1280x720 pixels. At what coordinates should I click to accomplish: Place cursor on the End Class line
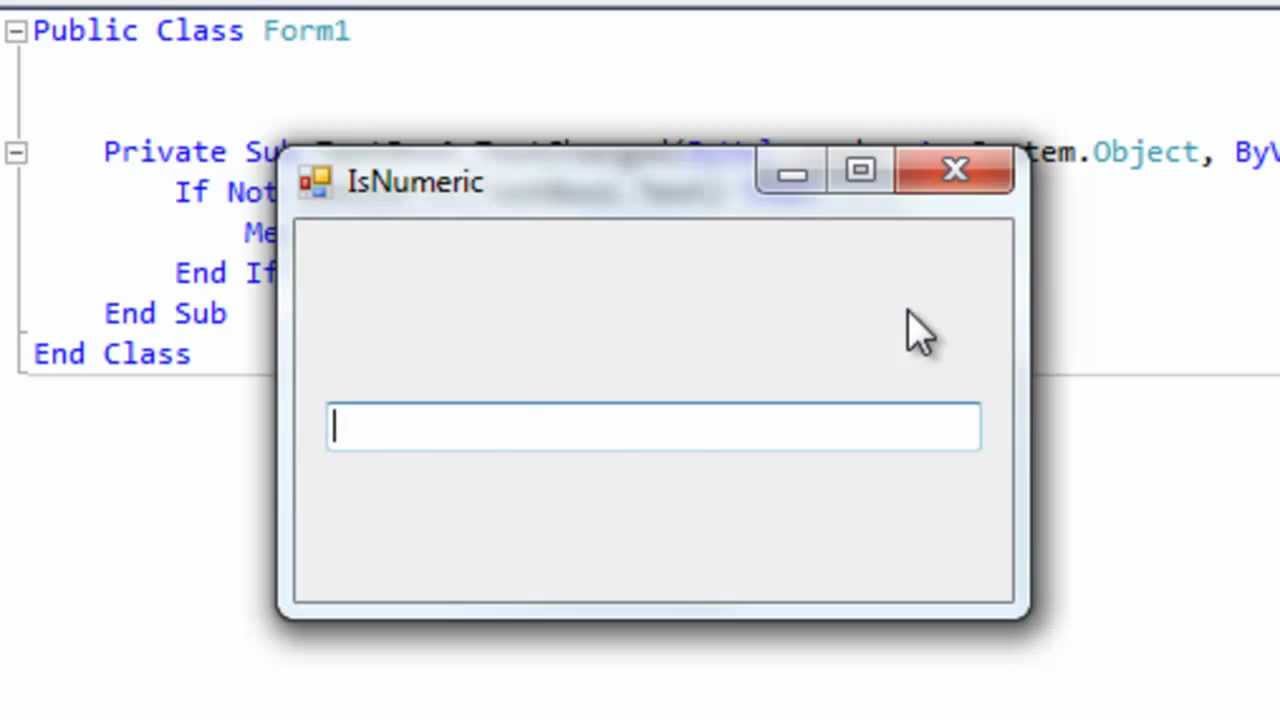pos(112,354)
